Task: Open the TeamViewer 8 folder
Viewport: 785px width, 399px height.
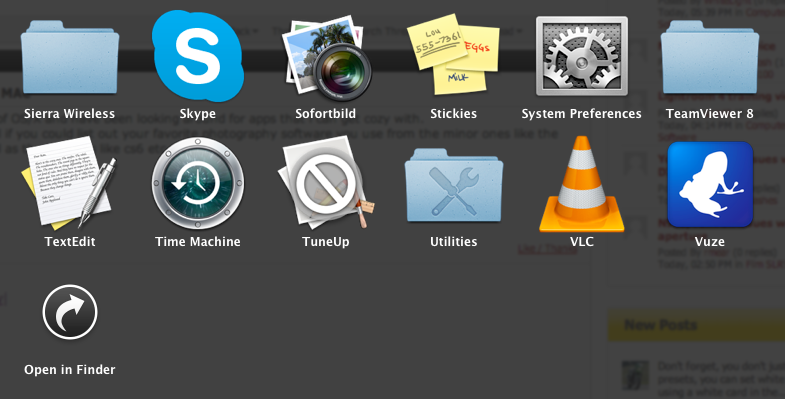Action: 709,57
